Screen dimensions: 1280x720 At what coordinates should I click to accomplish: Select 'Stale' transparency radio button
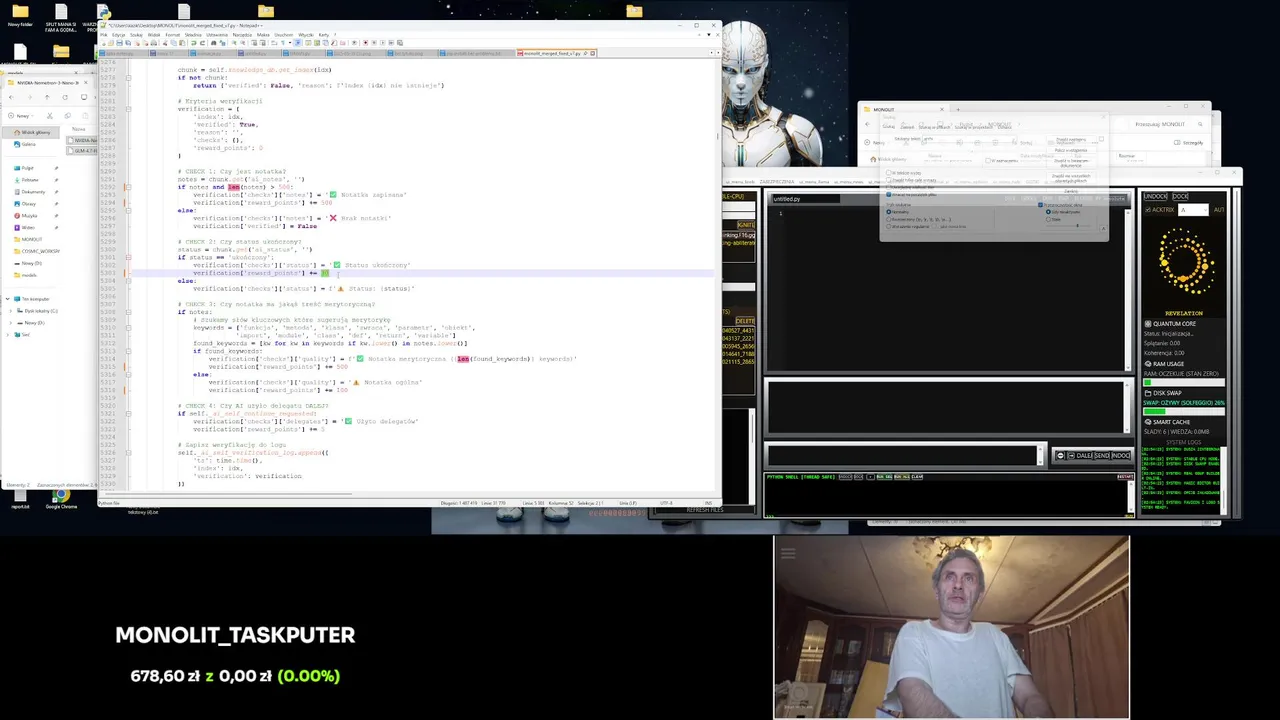1048,219
